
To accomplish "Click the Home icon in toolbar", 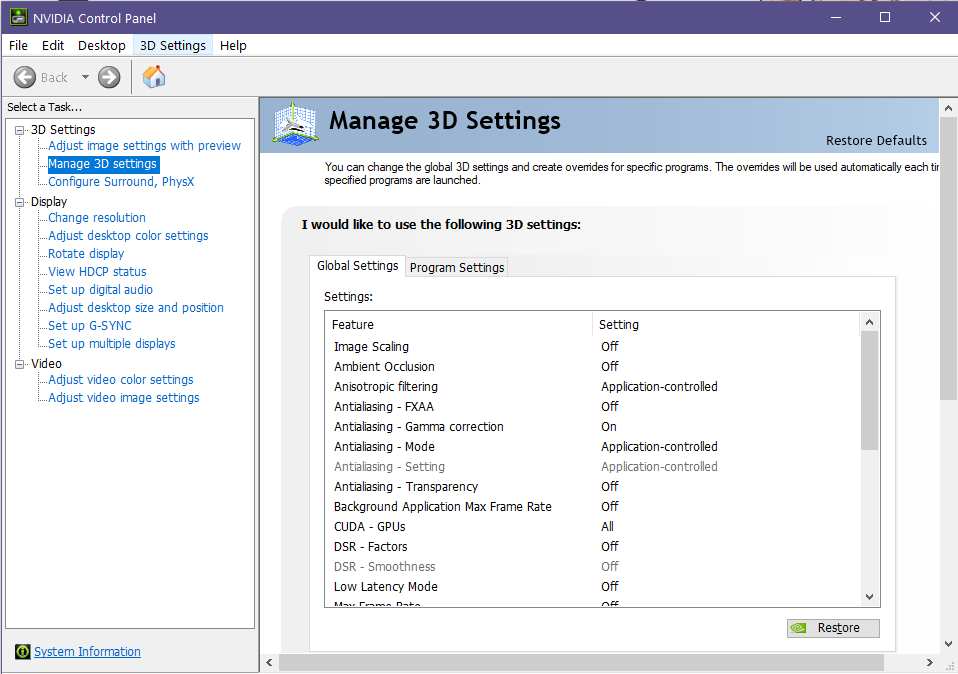I will coord(154,77).
